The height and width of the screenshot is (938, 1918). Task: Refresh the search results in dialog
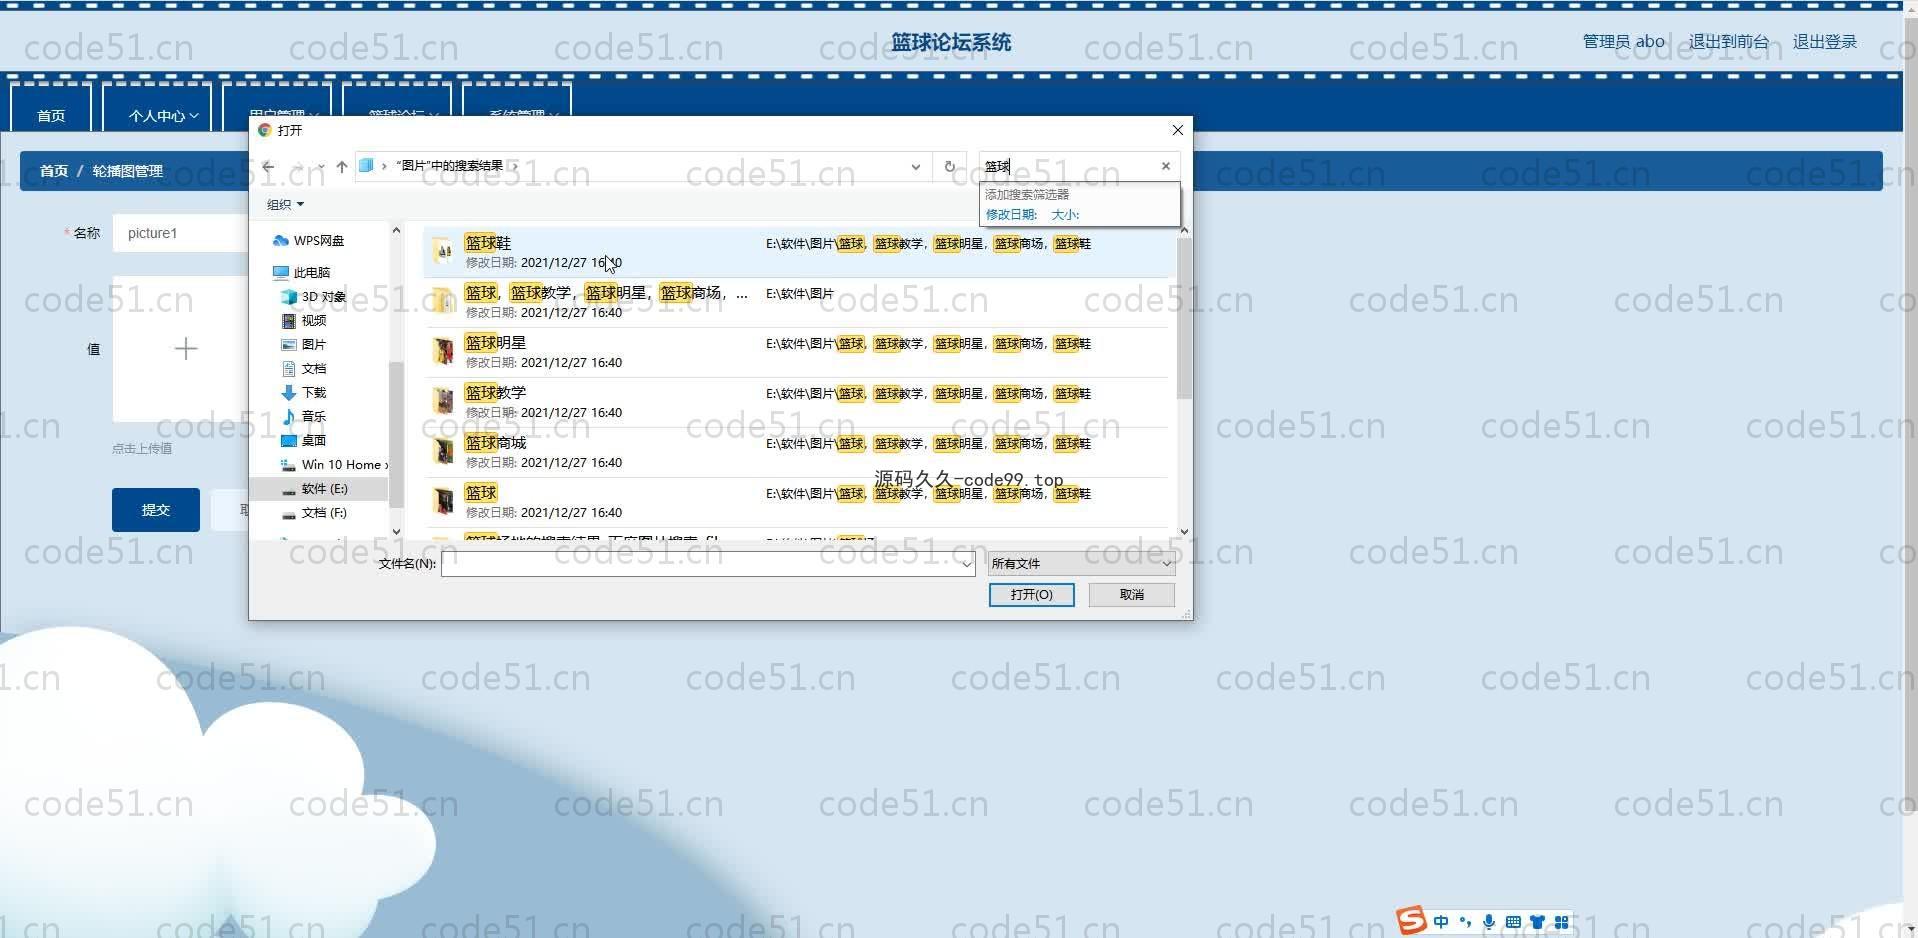(x=950, y=167)
